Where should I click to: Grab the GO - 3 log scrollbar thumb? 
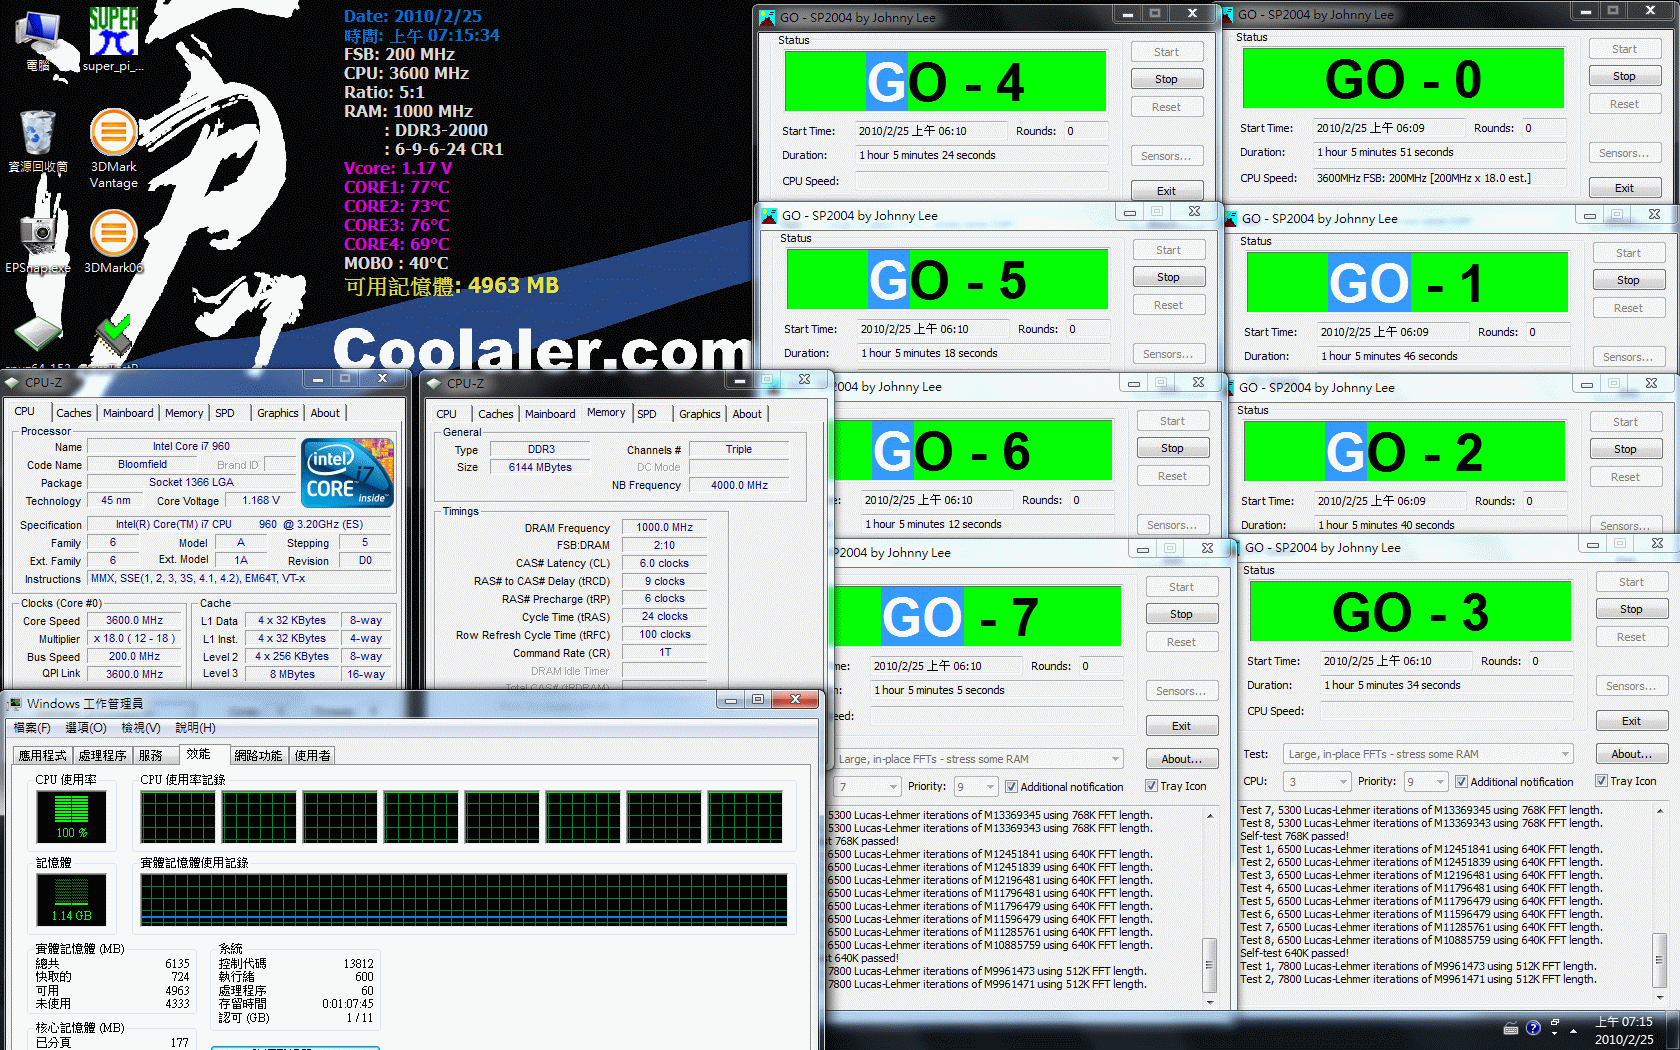point(1659,959)
